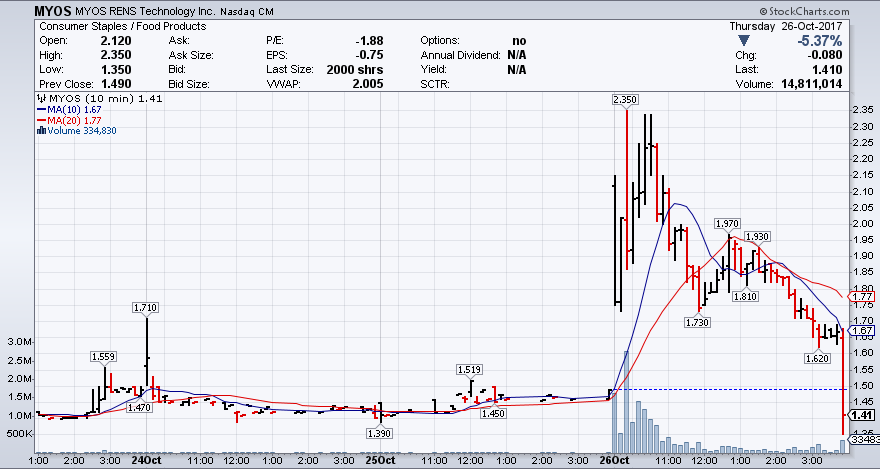The image size is (880, 469).
Task: Click the red 1.77 MA(20) axis tag
Action: (x=861, y=297)
